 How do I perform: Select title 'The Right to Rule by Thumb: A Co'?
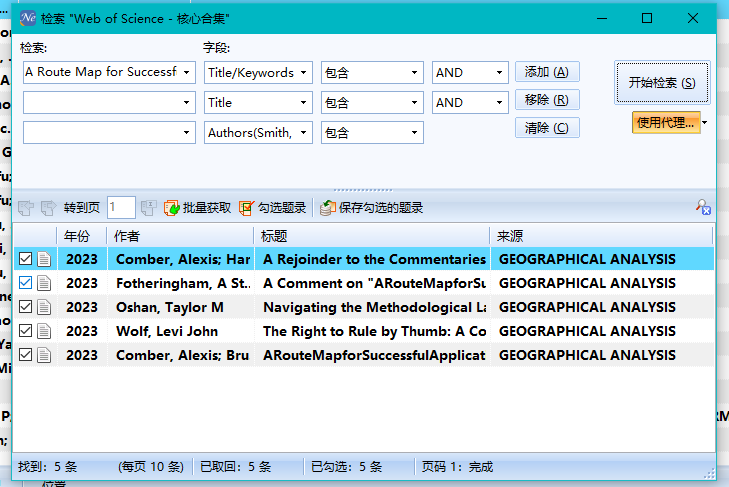[x=374, y=332]
